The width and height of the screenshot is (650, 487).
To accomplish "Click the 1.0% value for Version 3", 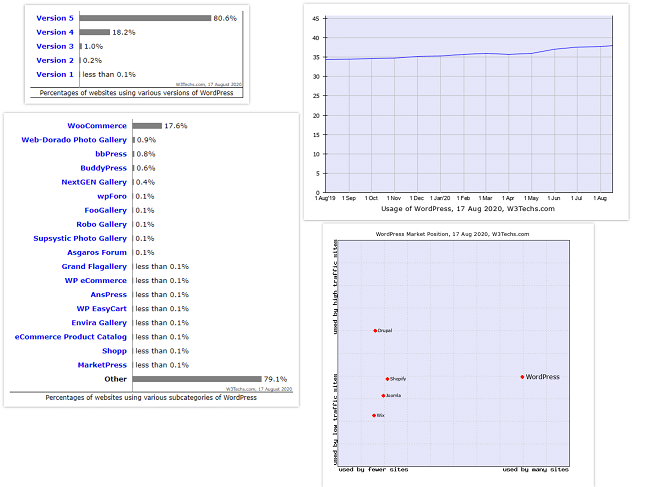I will pos(93,46).
